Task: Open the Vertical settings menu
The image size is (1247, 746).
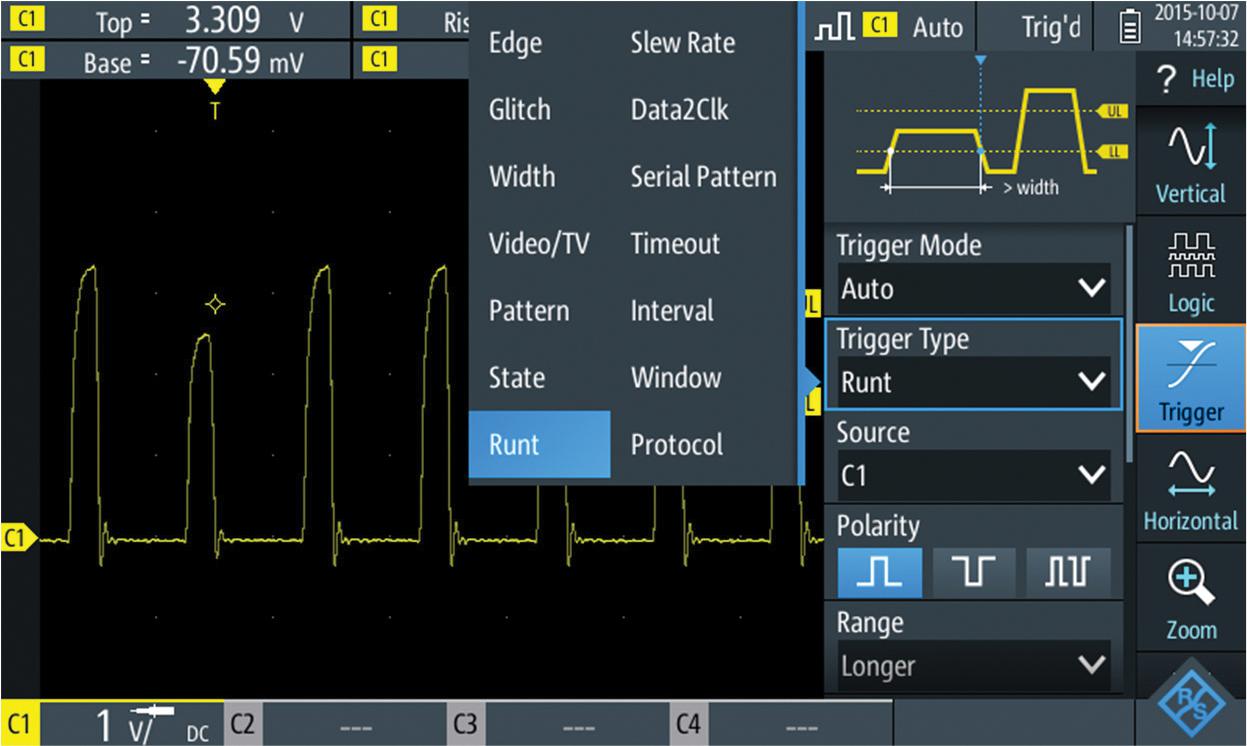Action: [1190, 160]
